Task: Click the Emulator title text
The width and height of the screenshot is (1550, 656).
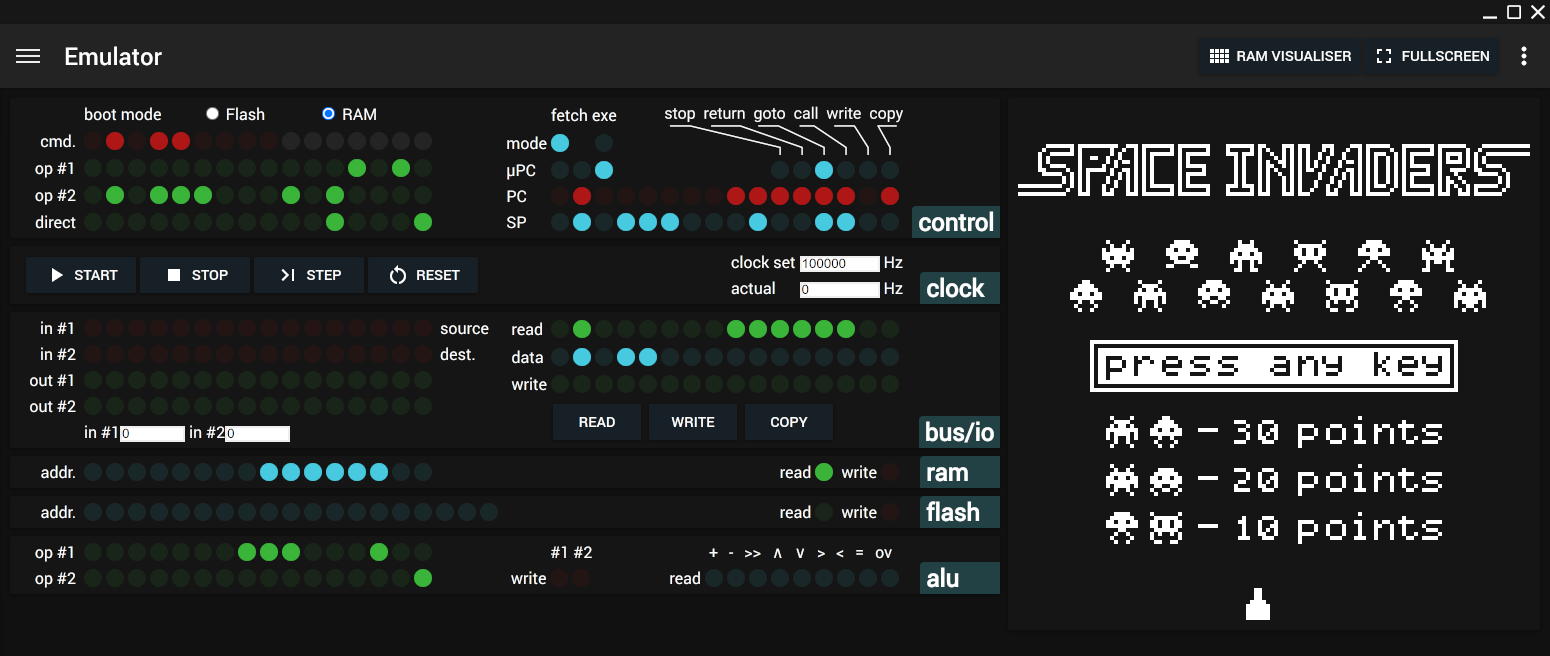Action: click(x=113, y=57)
